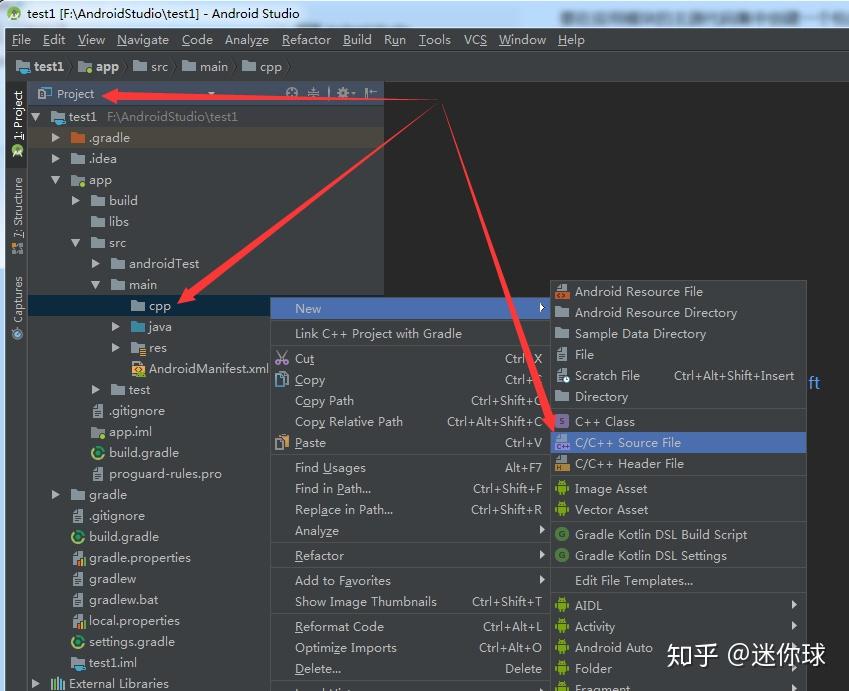Open the Project panel settings gear

(345, 93)
